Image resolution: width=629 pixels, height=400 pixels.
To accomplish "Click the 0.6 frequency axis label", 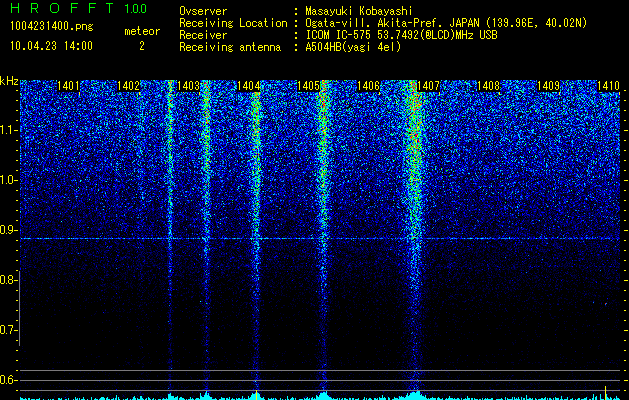I will click(x=8, y=380).
